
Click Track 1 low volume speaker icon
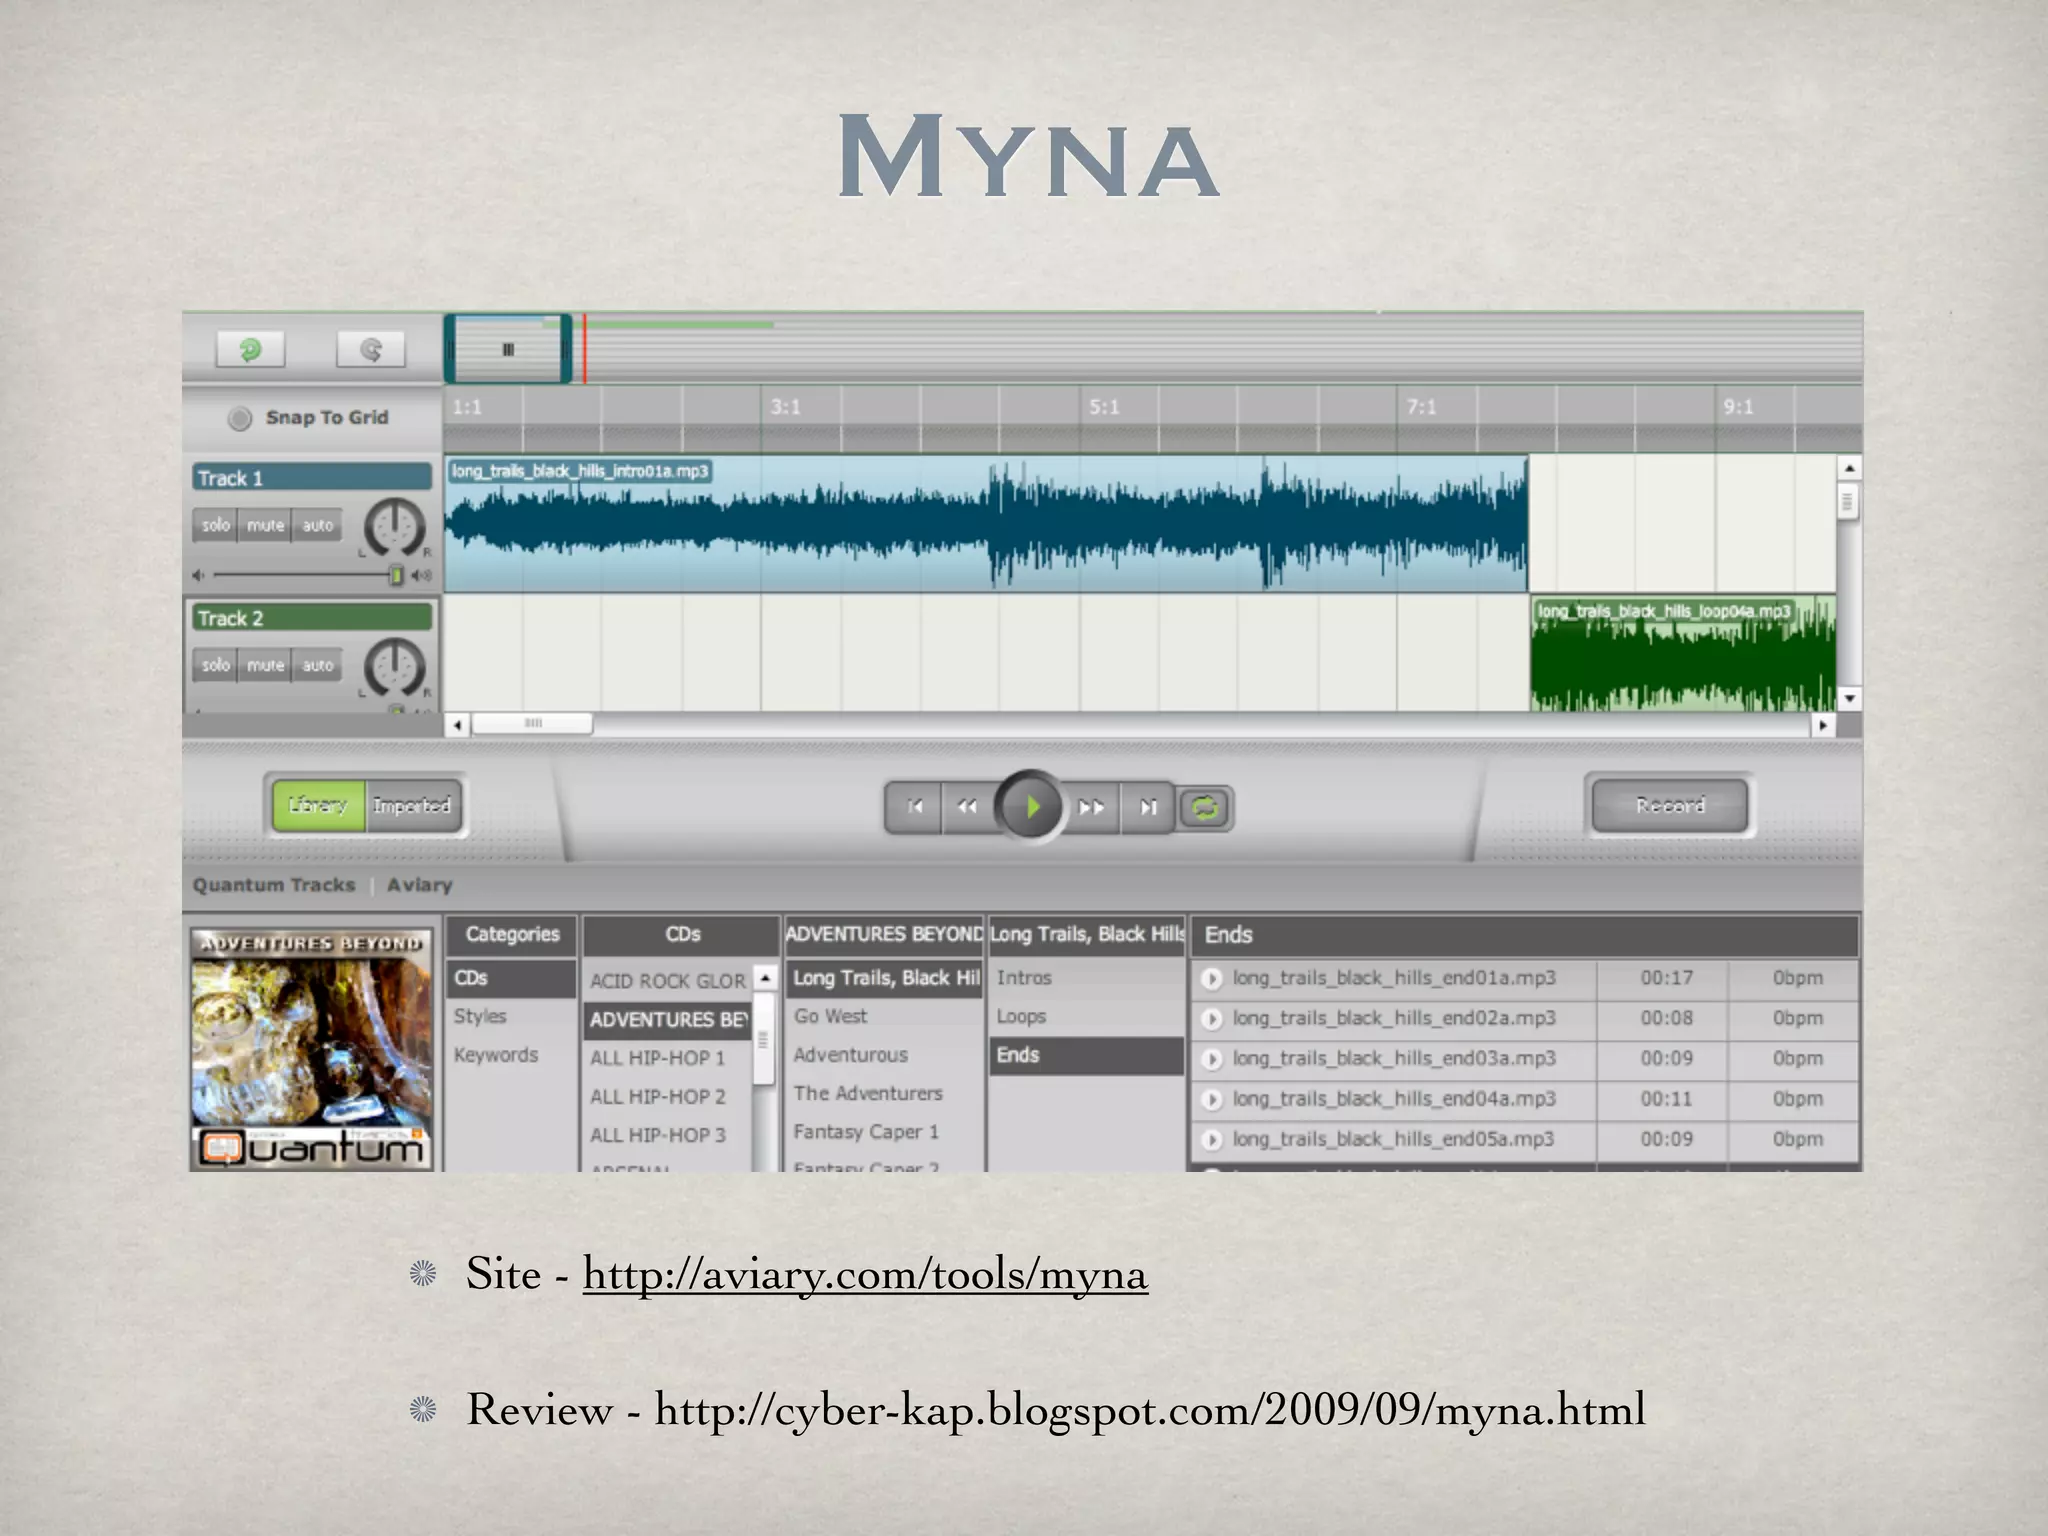pos(198,575)
